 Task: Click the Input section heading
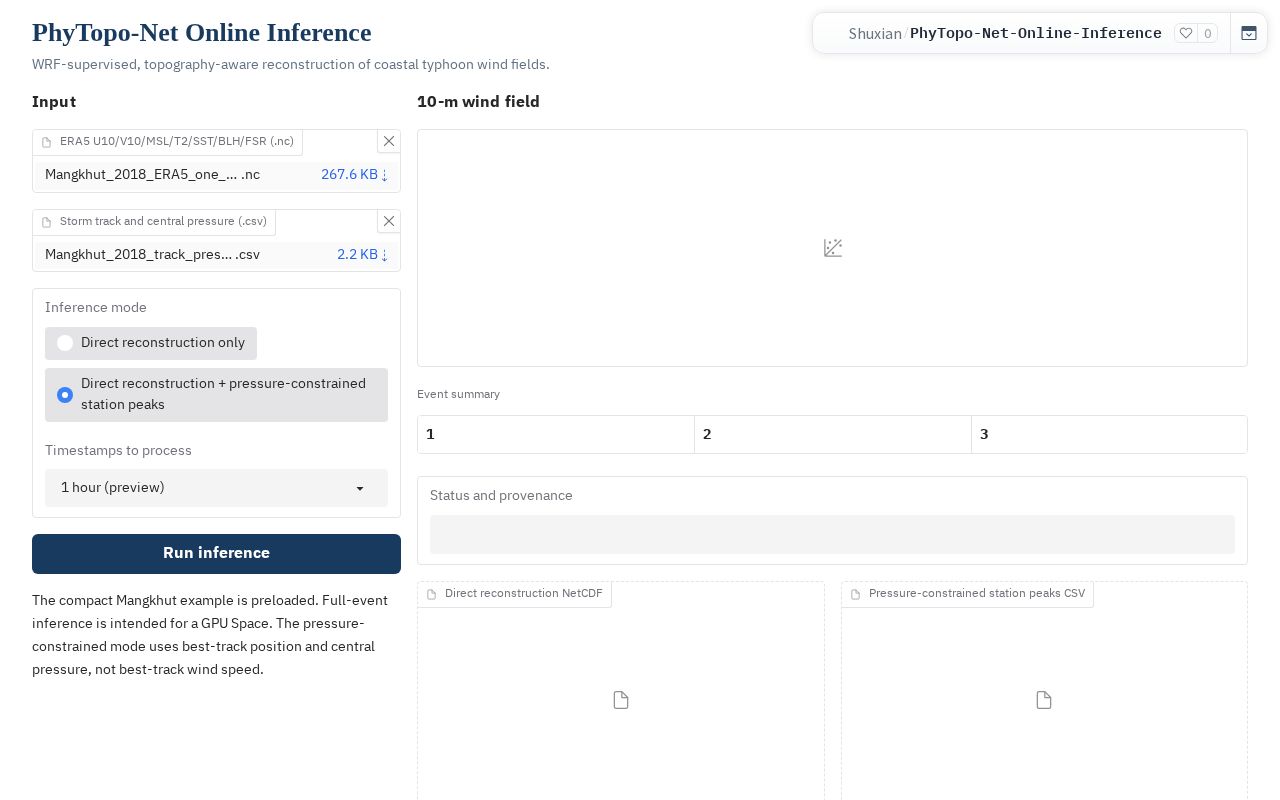tap(54, 102)
